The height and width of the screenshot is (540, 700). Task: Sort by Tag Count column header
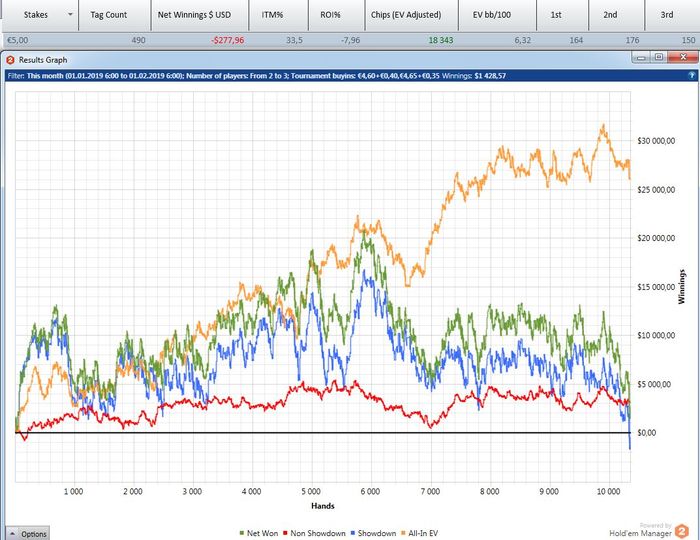[x=108, y=15]
